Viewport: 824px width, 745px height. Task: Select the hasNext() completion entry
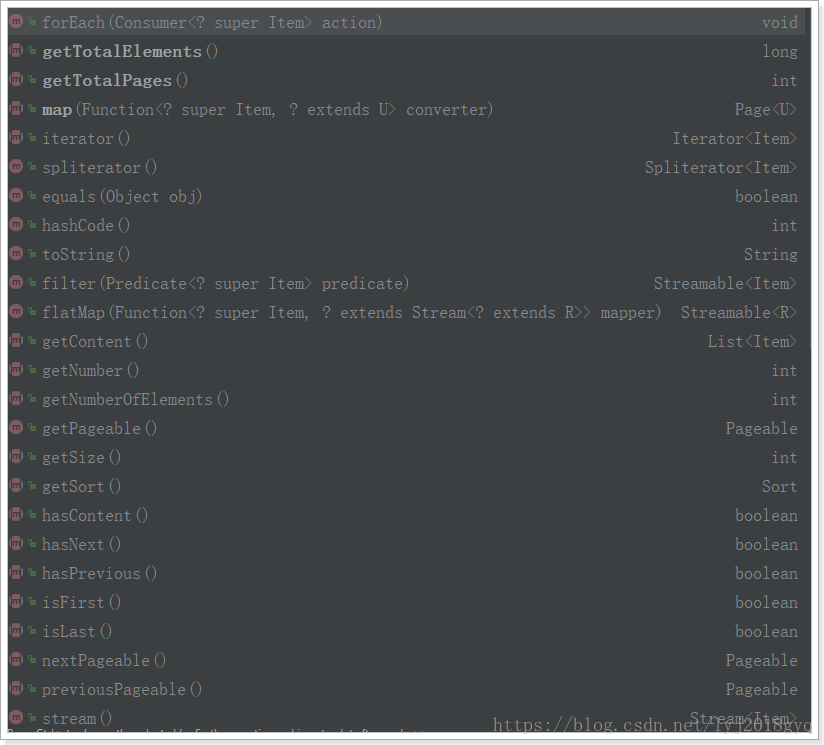click(406, 544)
